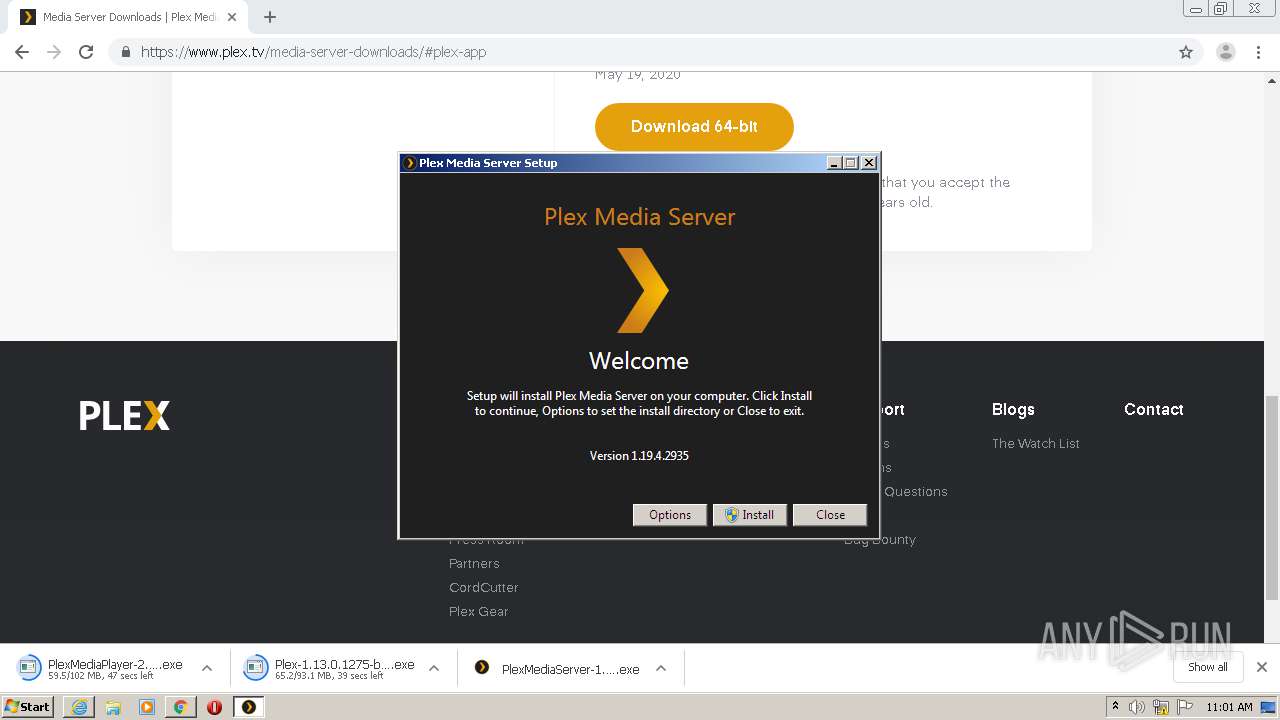Minimize the Plex Media Server Setup window

pos(834,163)
